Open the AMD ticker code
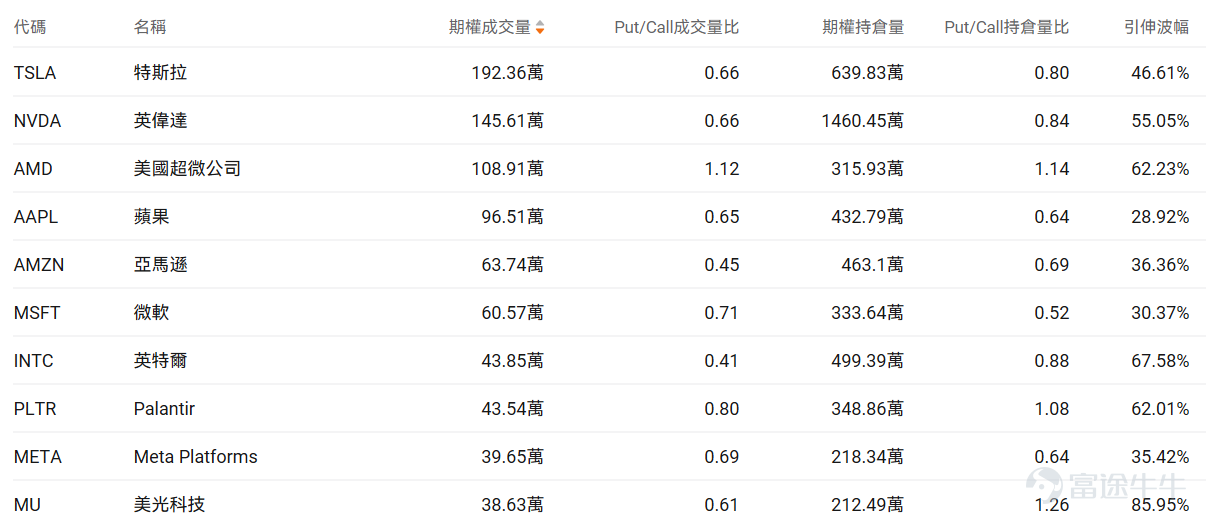The image size is (1206, 522). [33, 169]
